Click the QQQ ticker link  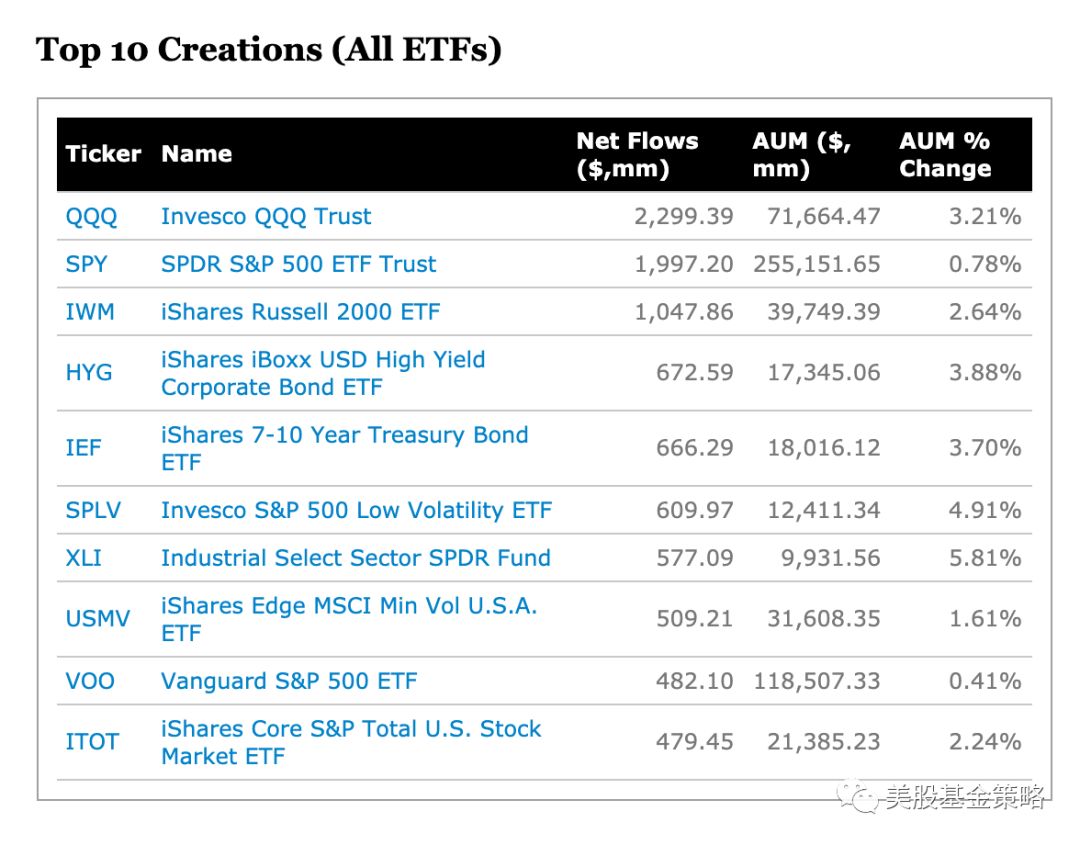pos(91,216)
